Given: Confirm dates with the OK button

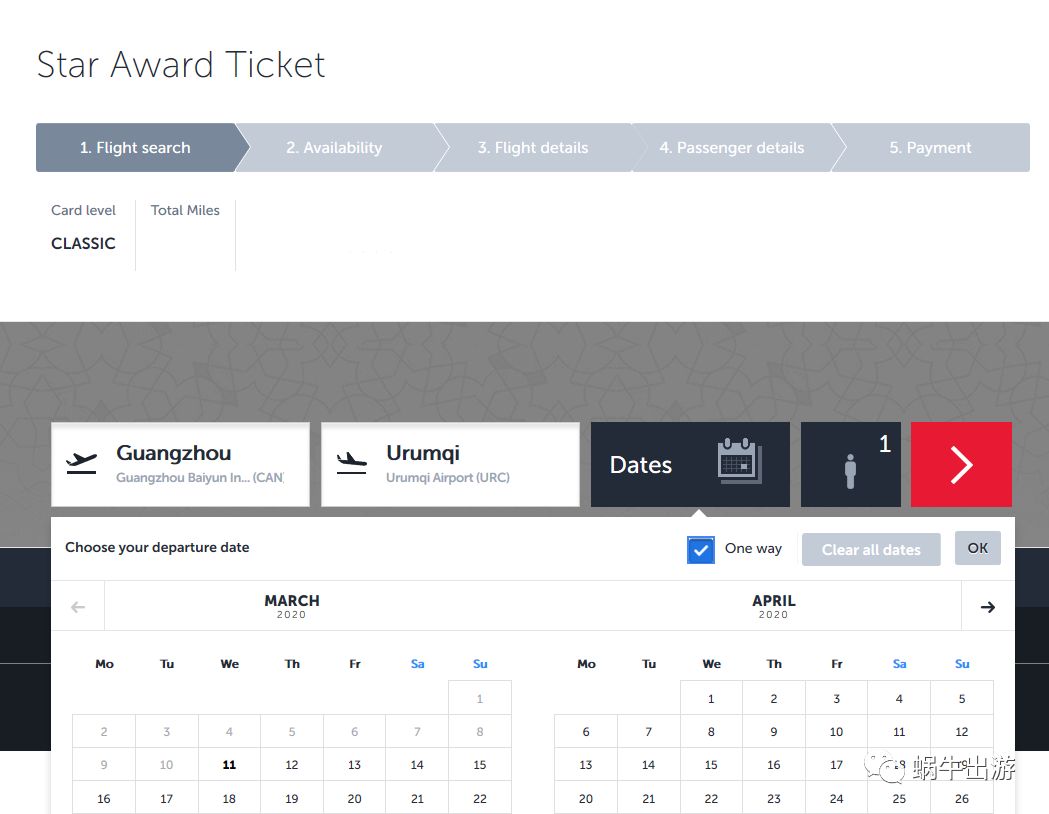Looking at the screenshot, I should 977,548.
